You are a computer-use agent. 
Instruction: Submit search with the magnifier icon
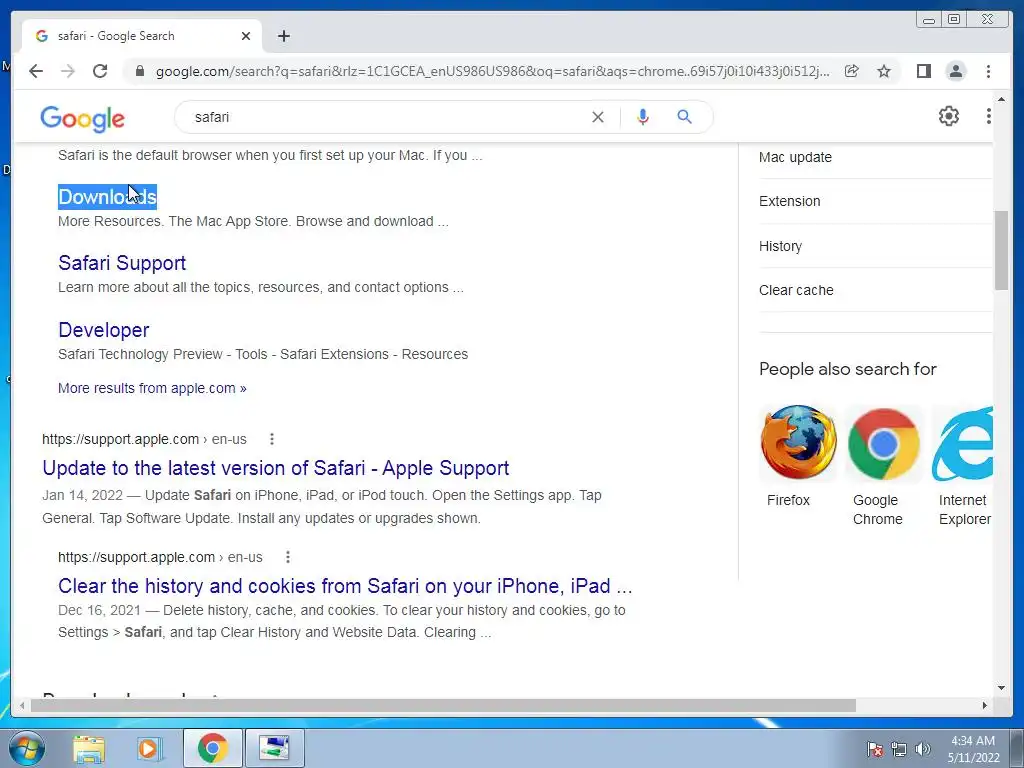(x=684, y=117)
